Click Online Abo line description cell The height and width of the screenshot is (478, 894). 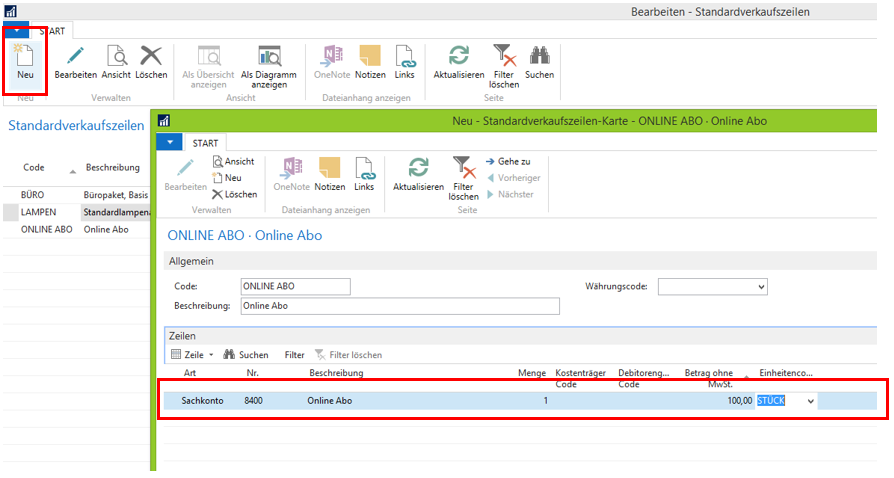tap(330, 401)
